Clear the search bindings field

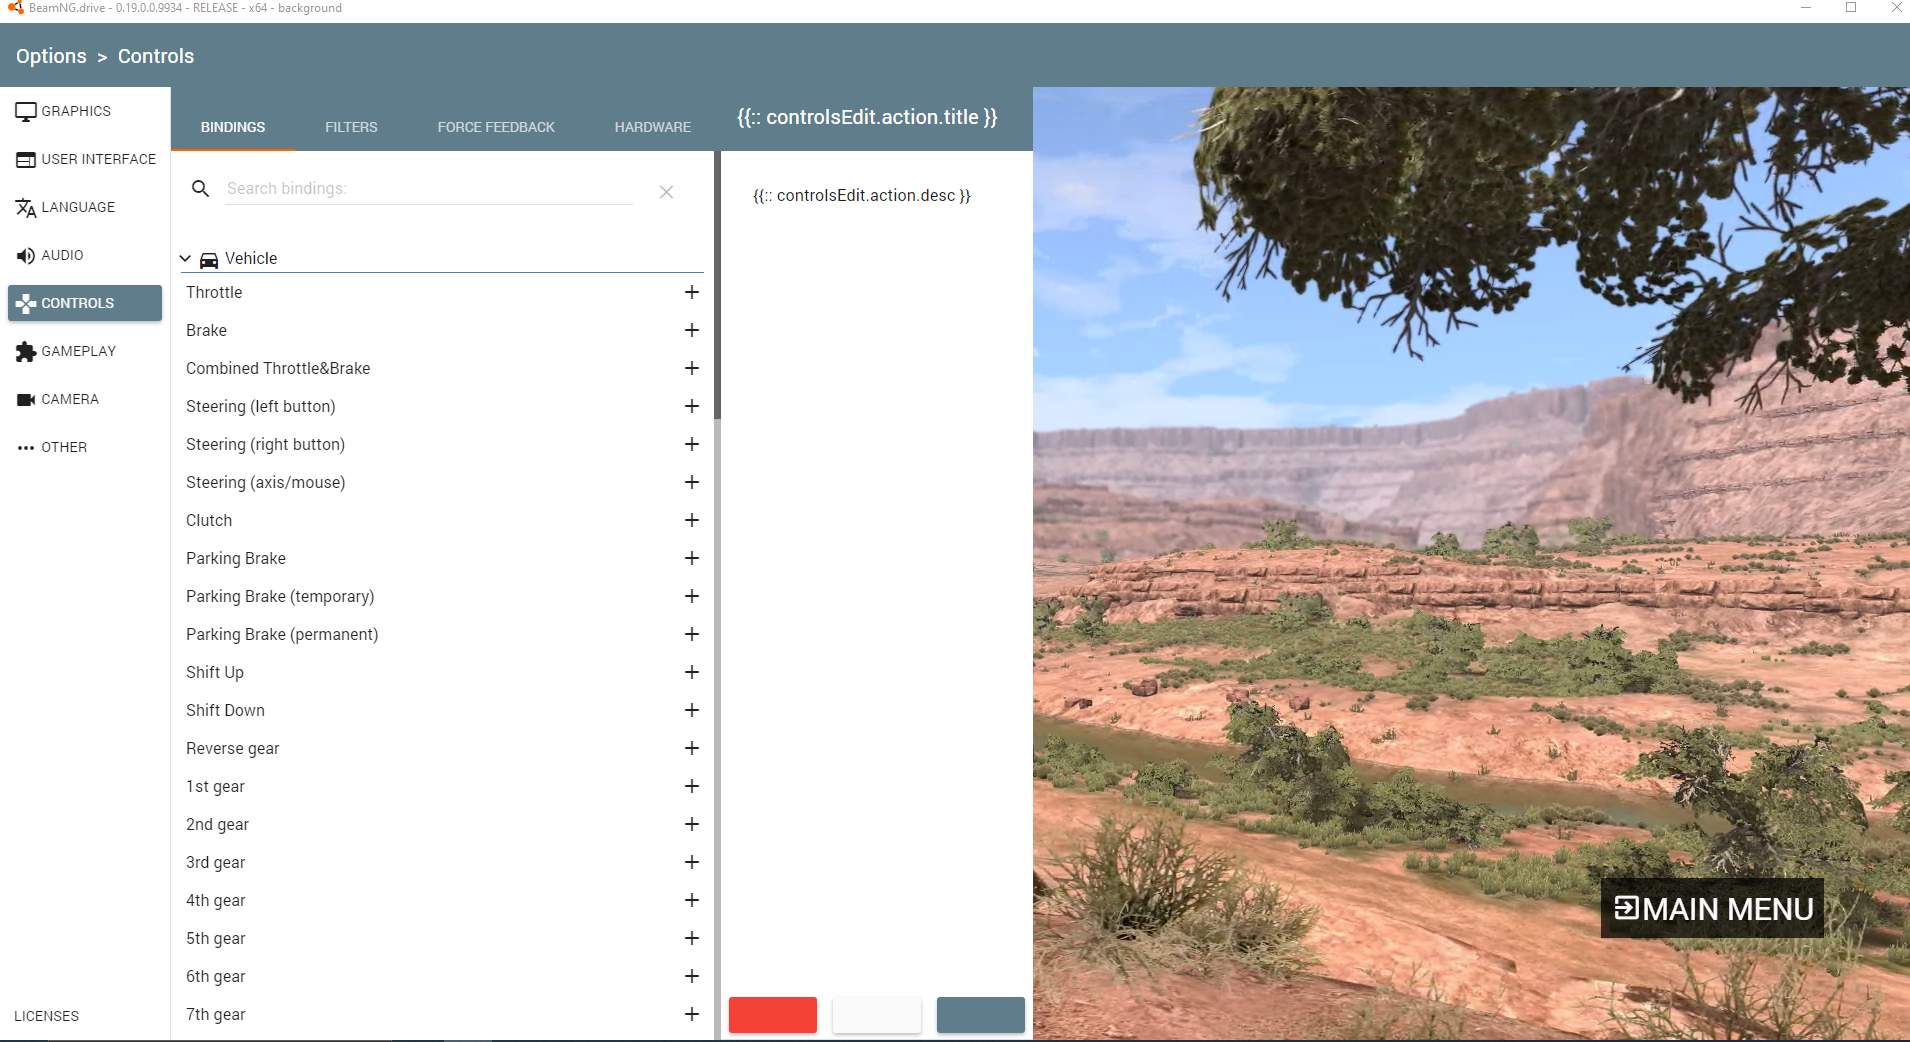click(x=666, y=191)
